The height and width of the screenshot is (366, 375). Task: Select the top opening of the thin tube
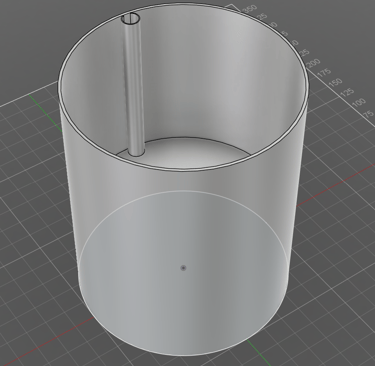(131, 19)
